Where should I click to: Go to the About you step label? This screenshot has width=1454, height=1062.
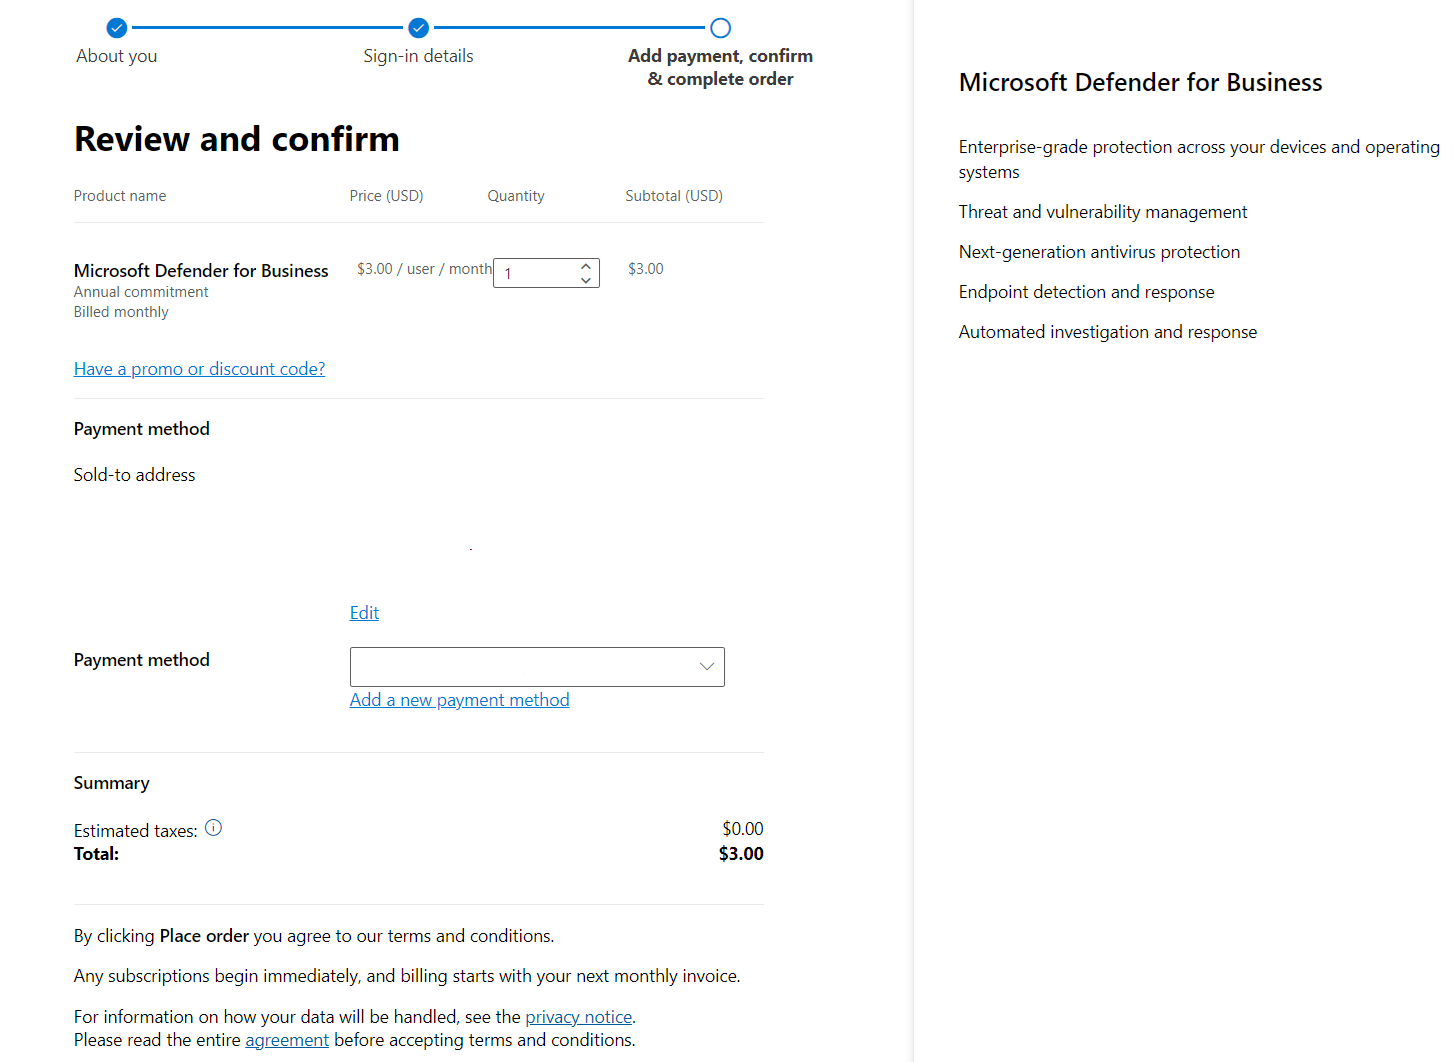(117, 56)
